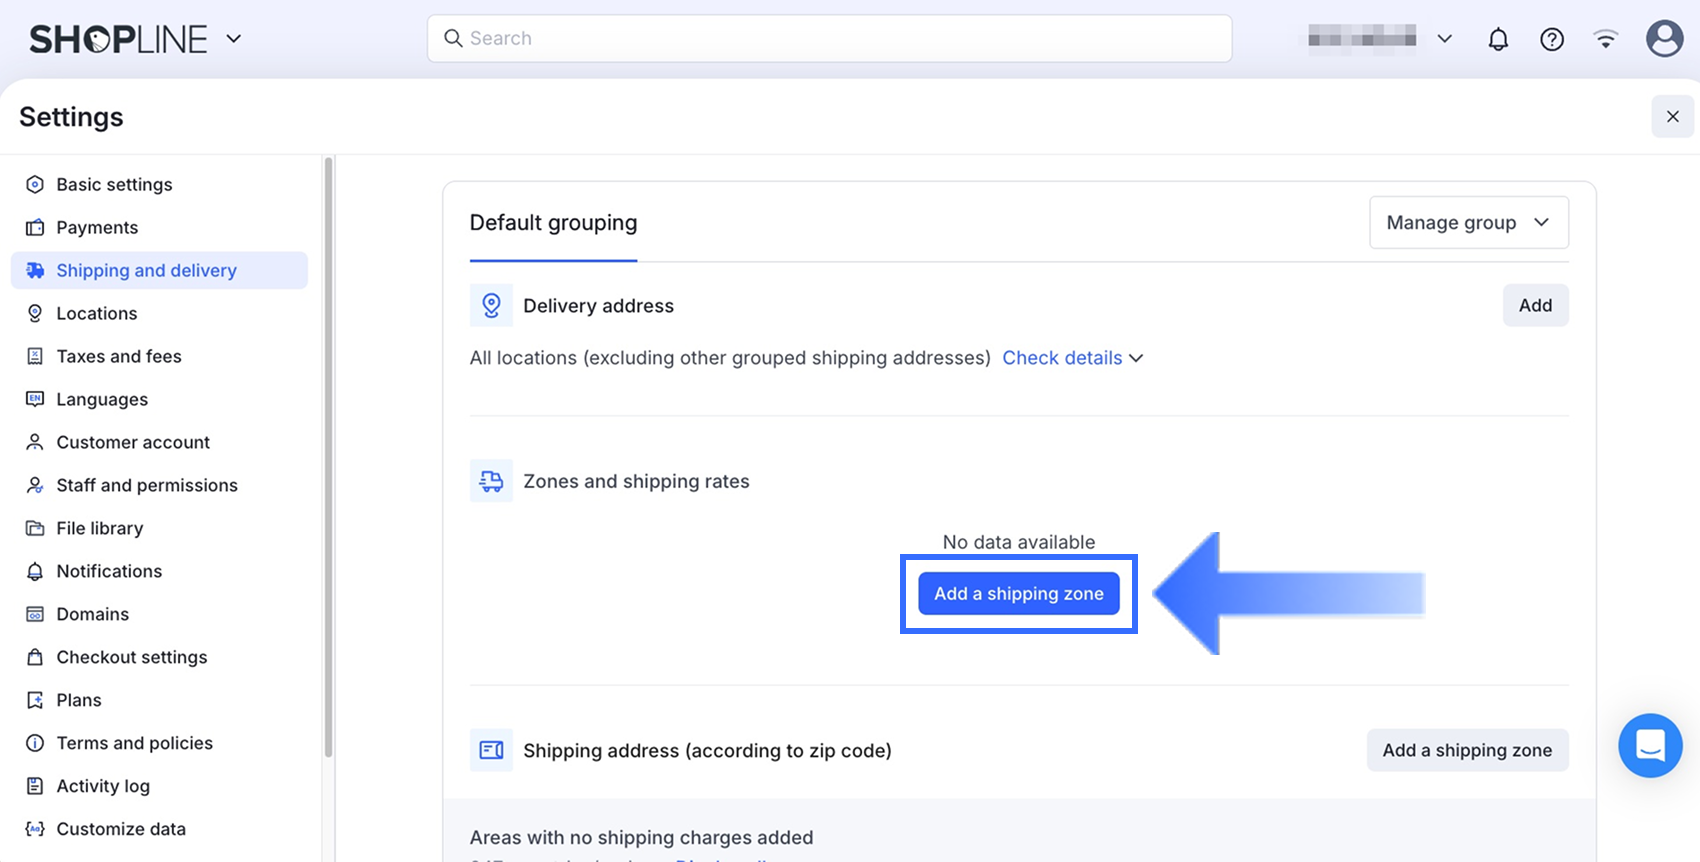Click the Zones and shipping rates truck icon
Image resolution: width=1700 pixels, height=862 pixels.
[491, 481]
